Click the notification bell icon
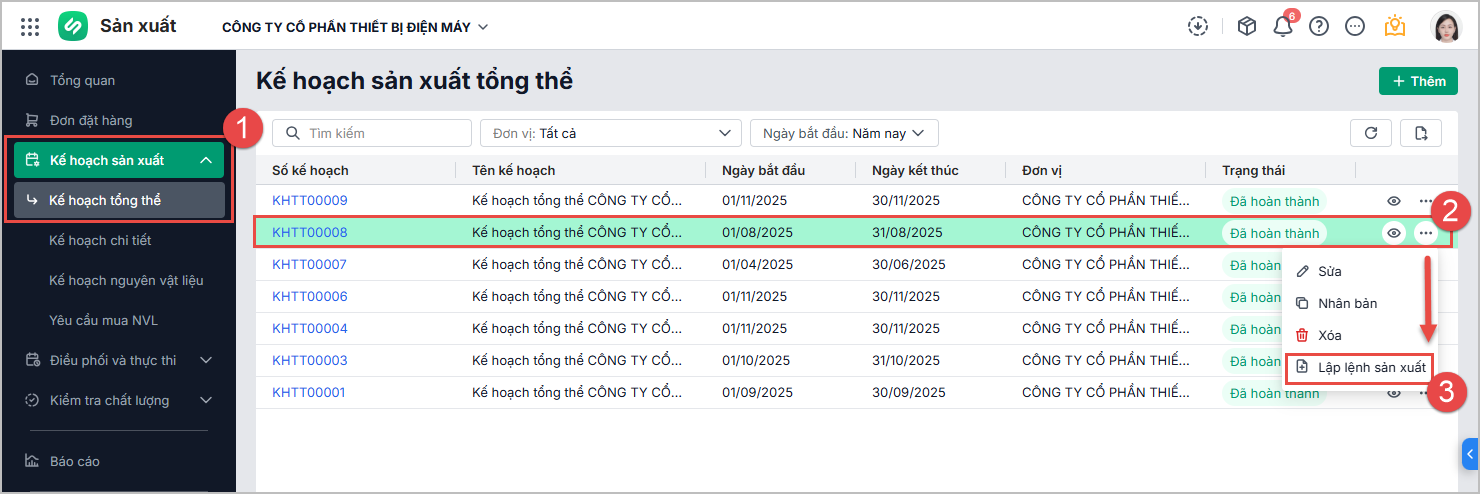The image size is (1480, 494). pos(1283,27)
